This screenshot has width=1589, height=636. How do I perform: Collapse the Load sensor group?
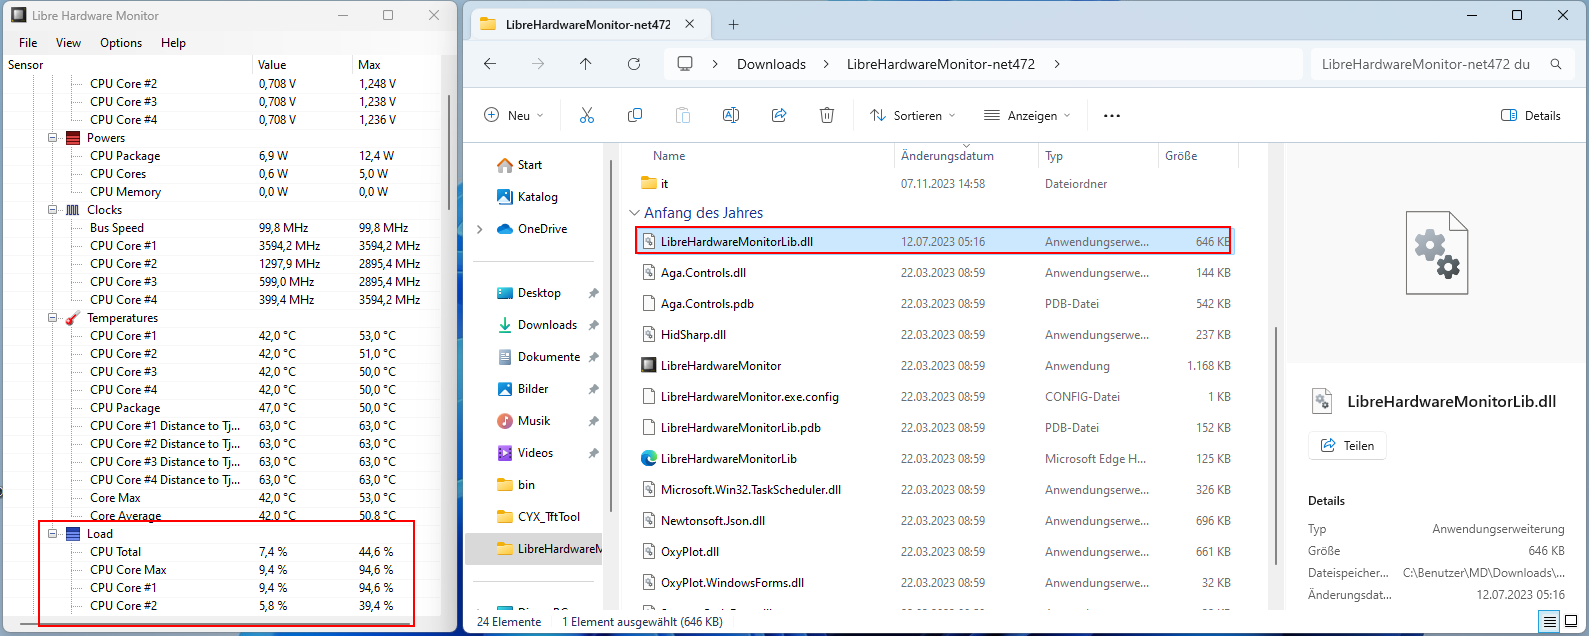pyautogui.click(x=53, y=534)
